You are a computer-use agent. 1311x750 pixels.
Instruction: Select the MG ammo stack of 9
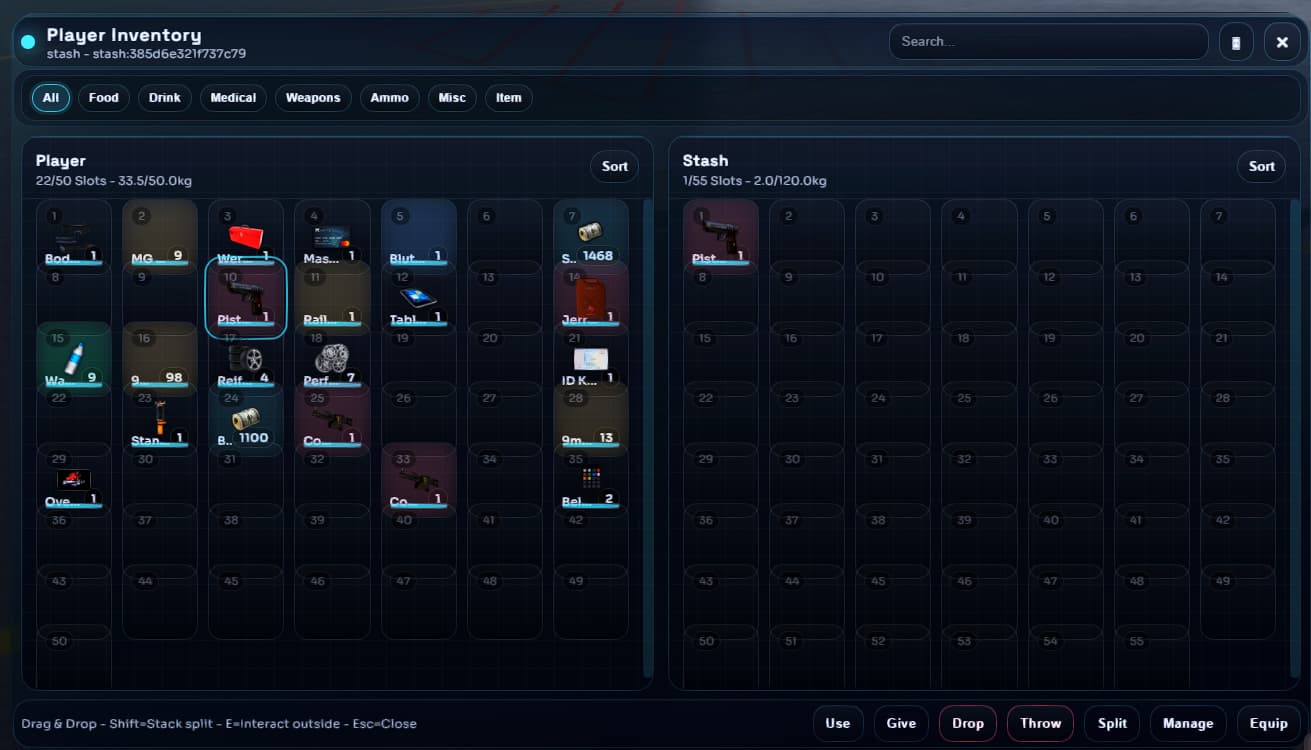pyautogui.click(x=160, y=236)
